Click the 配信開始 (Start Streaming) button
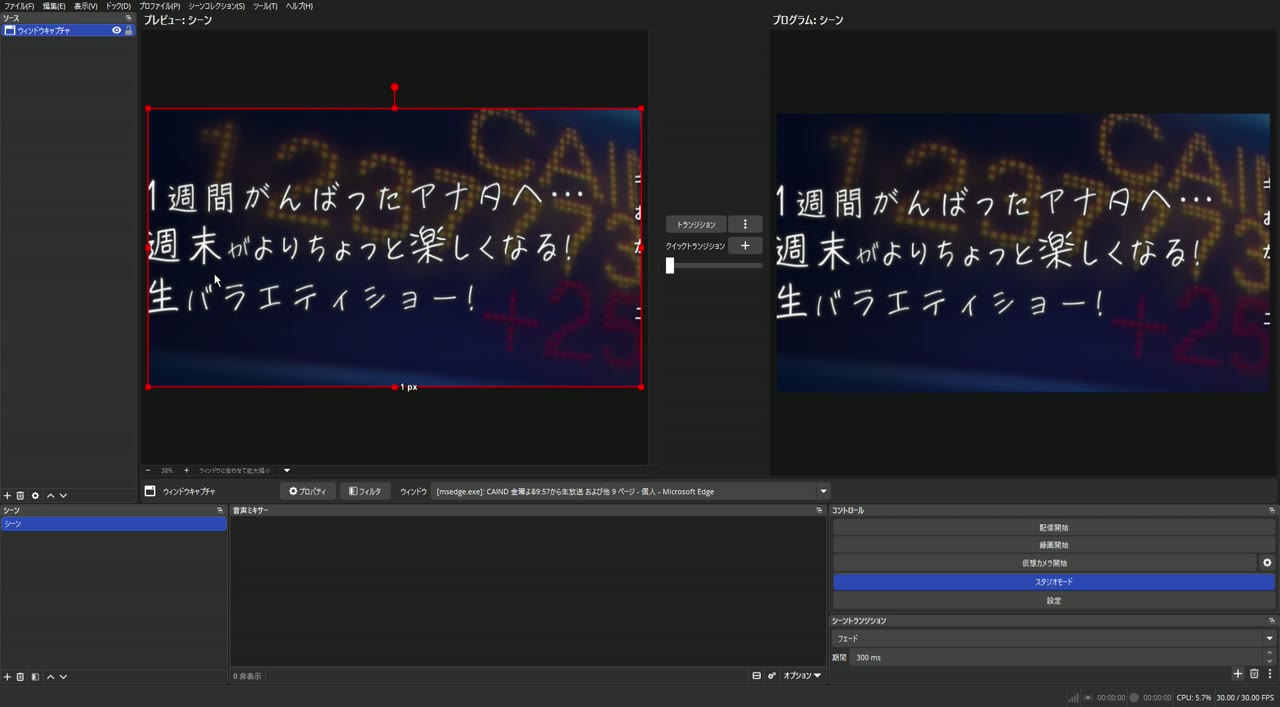The width and height of the screenshot is (1280, 707). [x=1054, y=528]
